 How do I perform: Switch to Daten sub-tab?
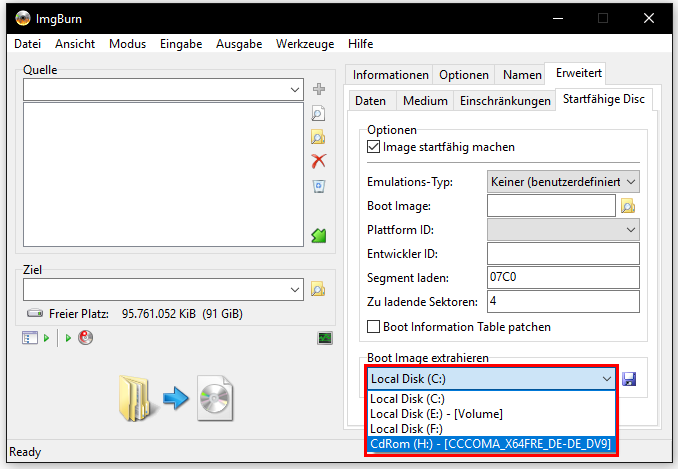[x=370, y=101]
